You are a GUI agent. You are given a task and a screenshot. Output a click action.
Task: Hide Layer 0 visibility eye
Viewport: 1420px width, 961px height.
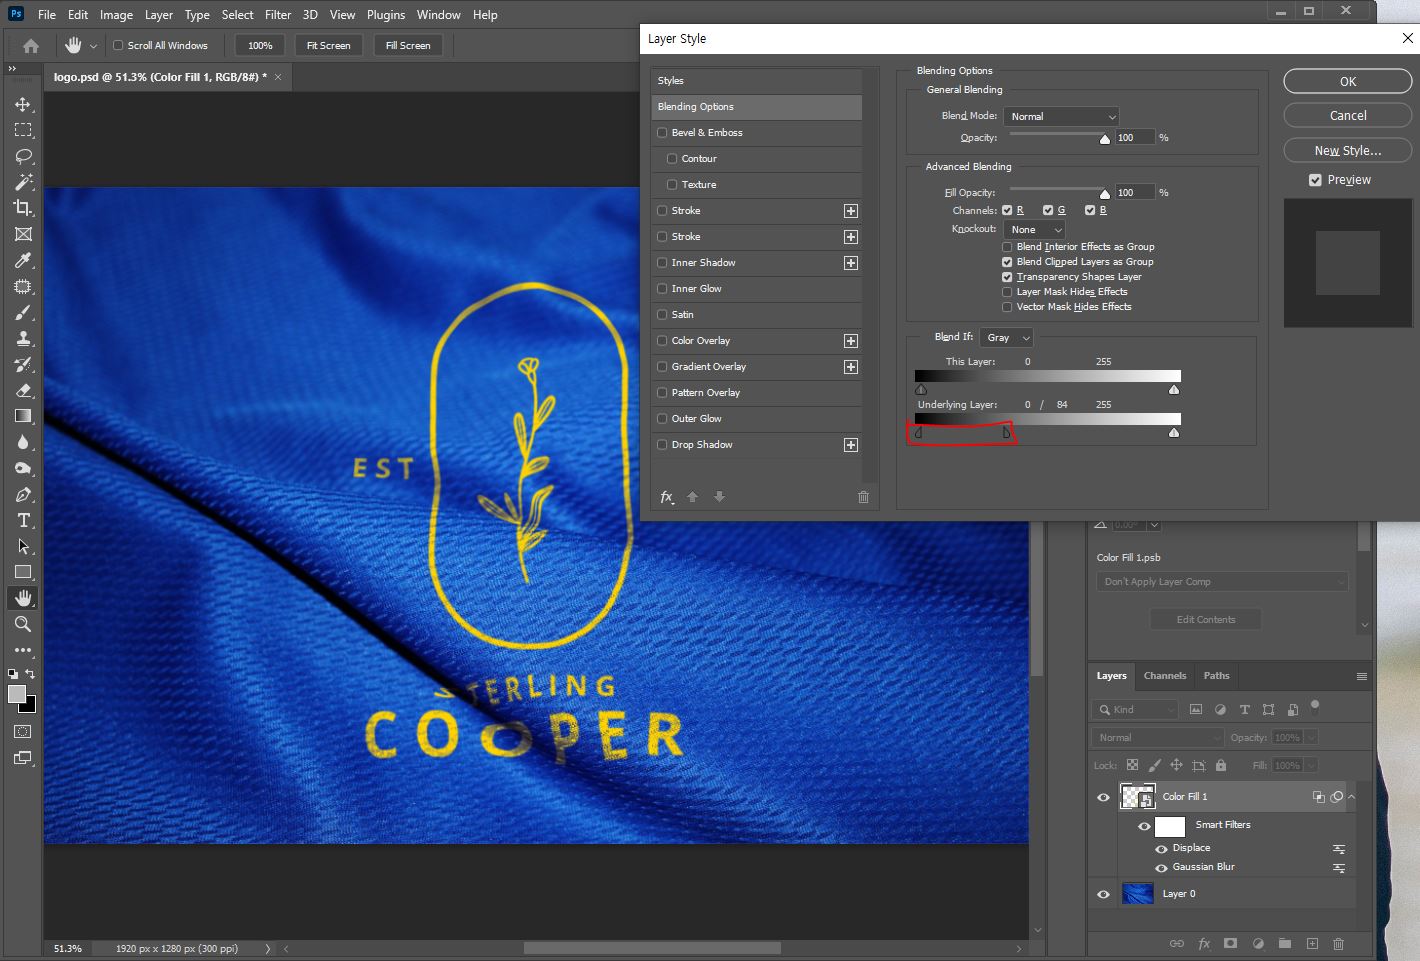coord(1103,894)
